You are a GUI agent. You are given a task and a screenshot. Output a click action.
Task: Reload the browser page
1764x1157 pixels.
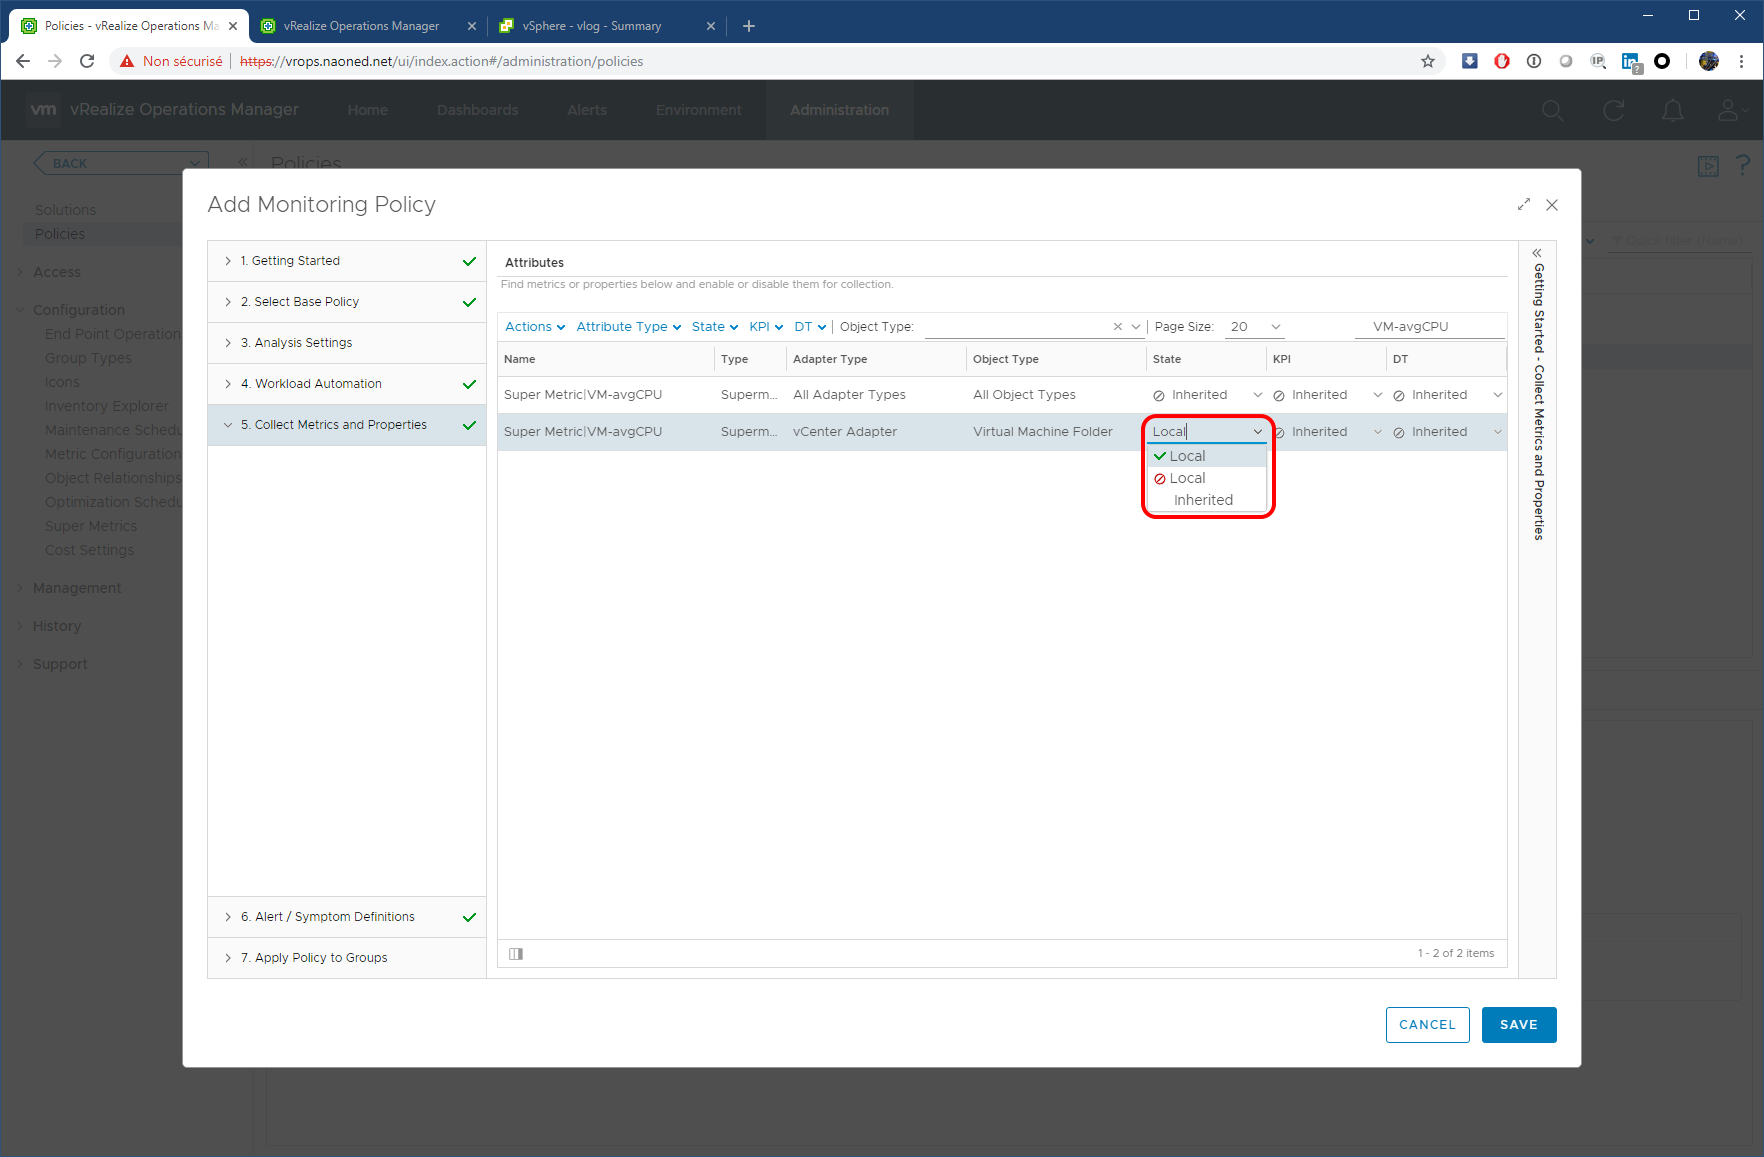[x=87, y=62]
